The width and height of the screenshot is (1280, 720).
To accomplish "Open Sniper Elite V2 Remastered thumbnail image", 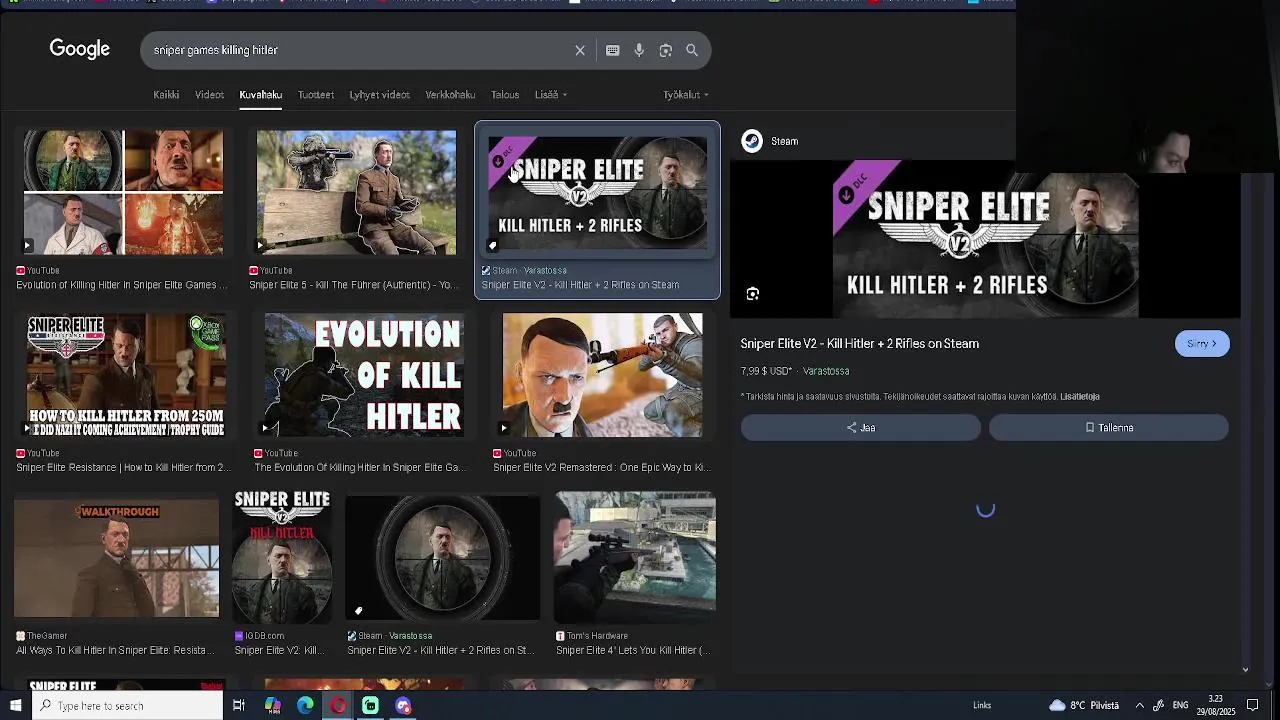I will tap(602, 375).
